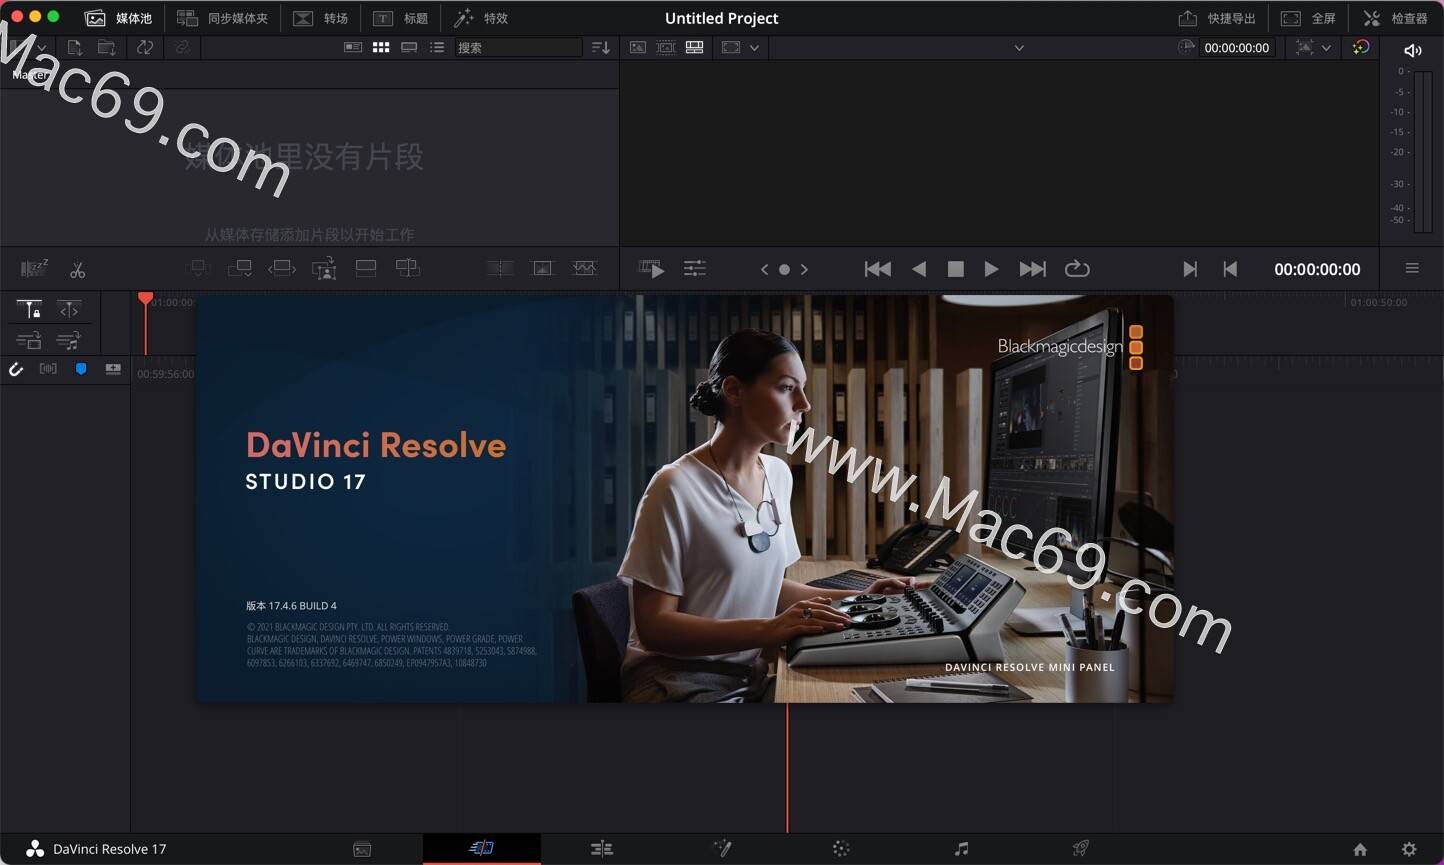Click the place on top icon

366,268
